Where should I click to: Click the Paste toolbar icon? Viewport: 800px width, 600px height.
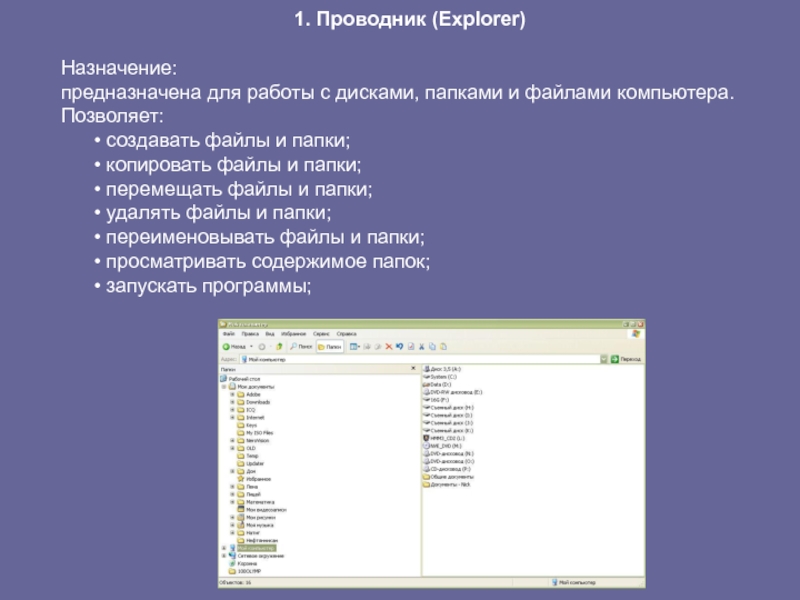(443, 346)
